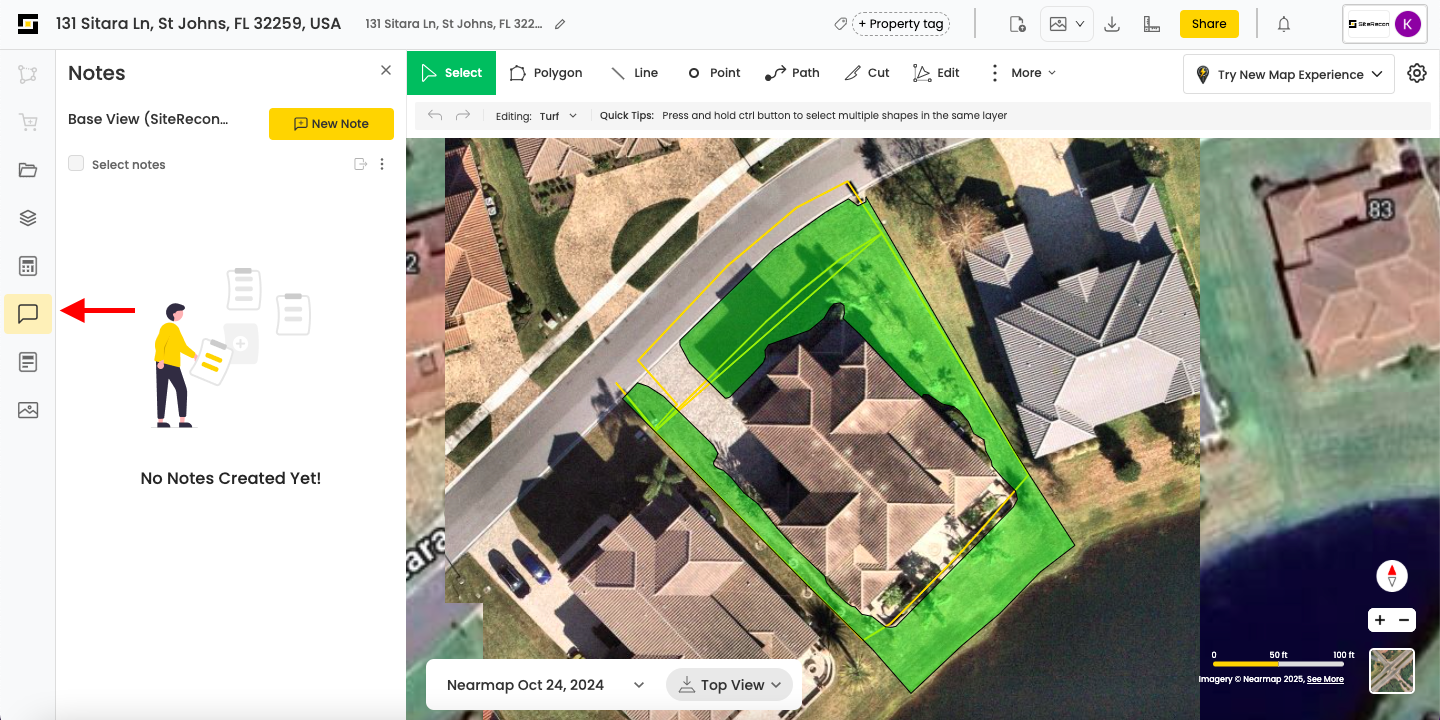The image size is (1440, 720).
Task: Edit the property address pencil icon
Action: (560, 24)
